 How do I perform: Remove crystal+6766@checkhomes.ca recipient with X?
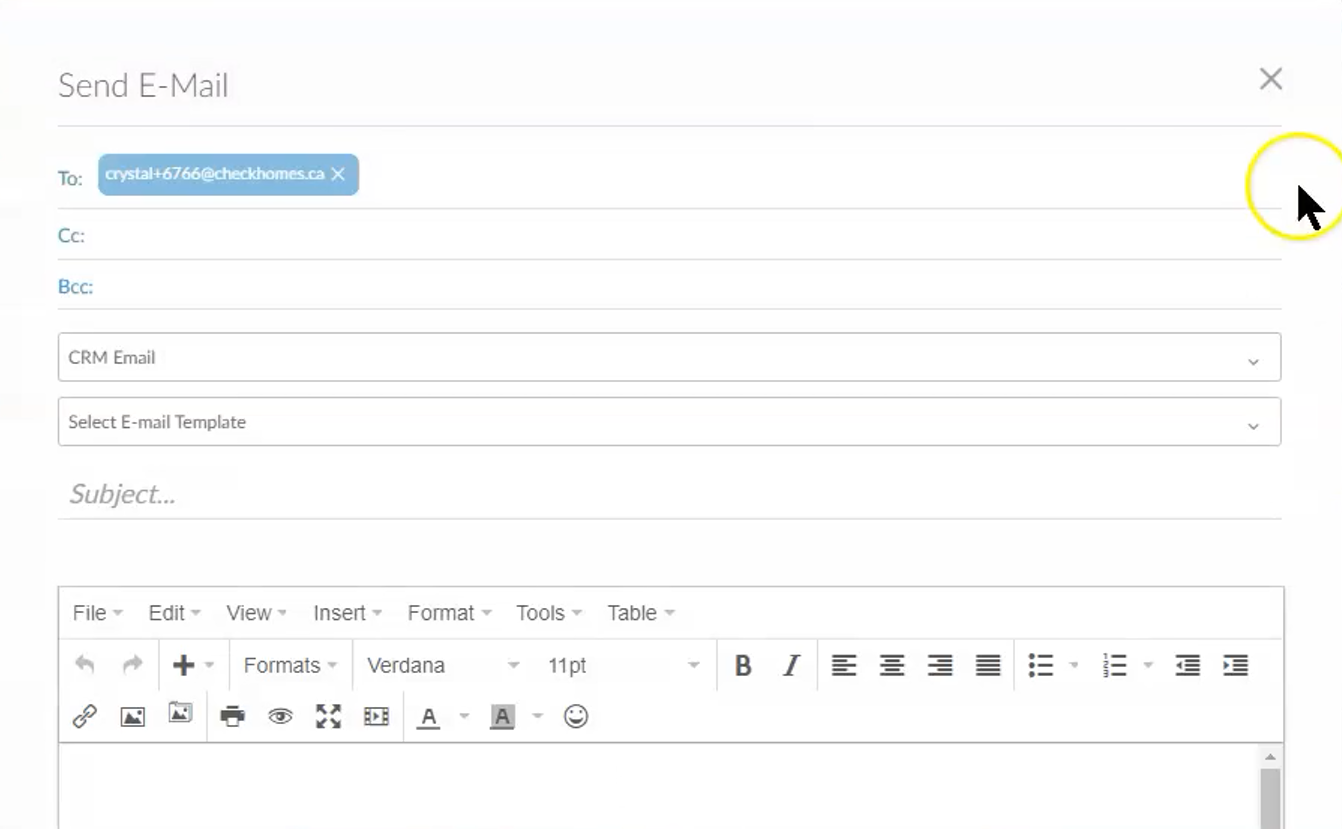(x=338, y=174)
